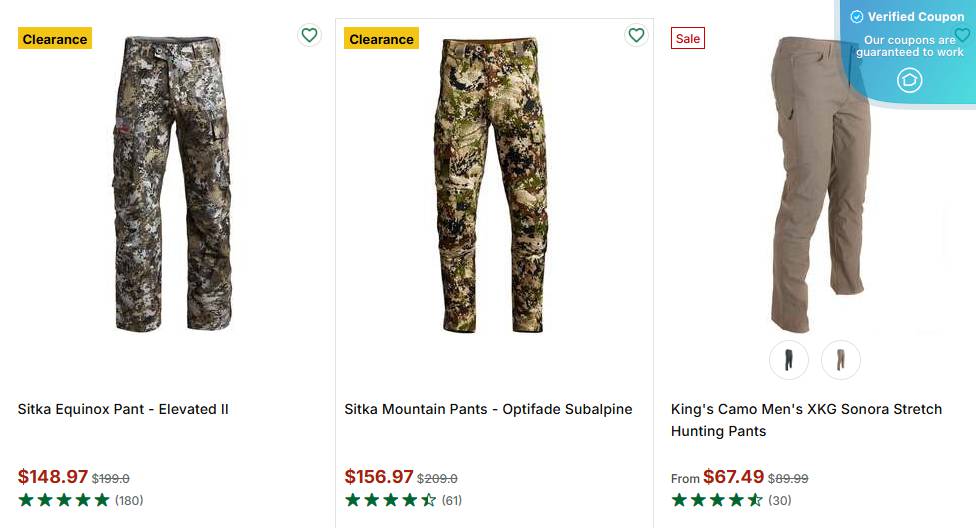Select the dark color swatch for Sonora pants

(x=789, y=360)
